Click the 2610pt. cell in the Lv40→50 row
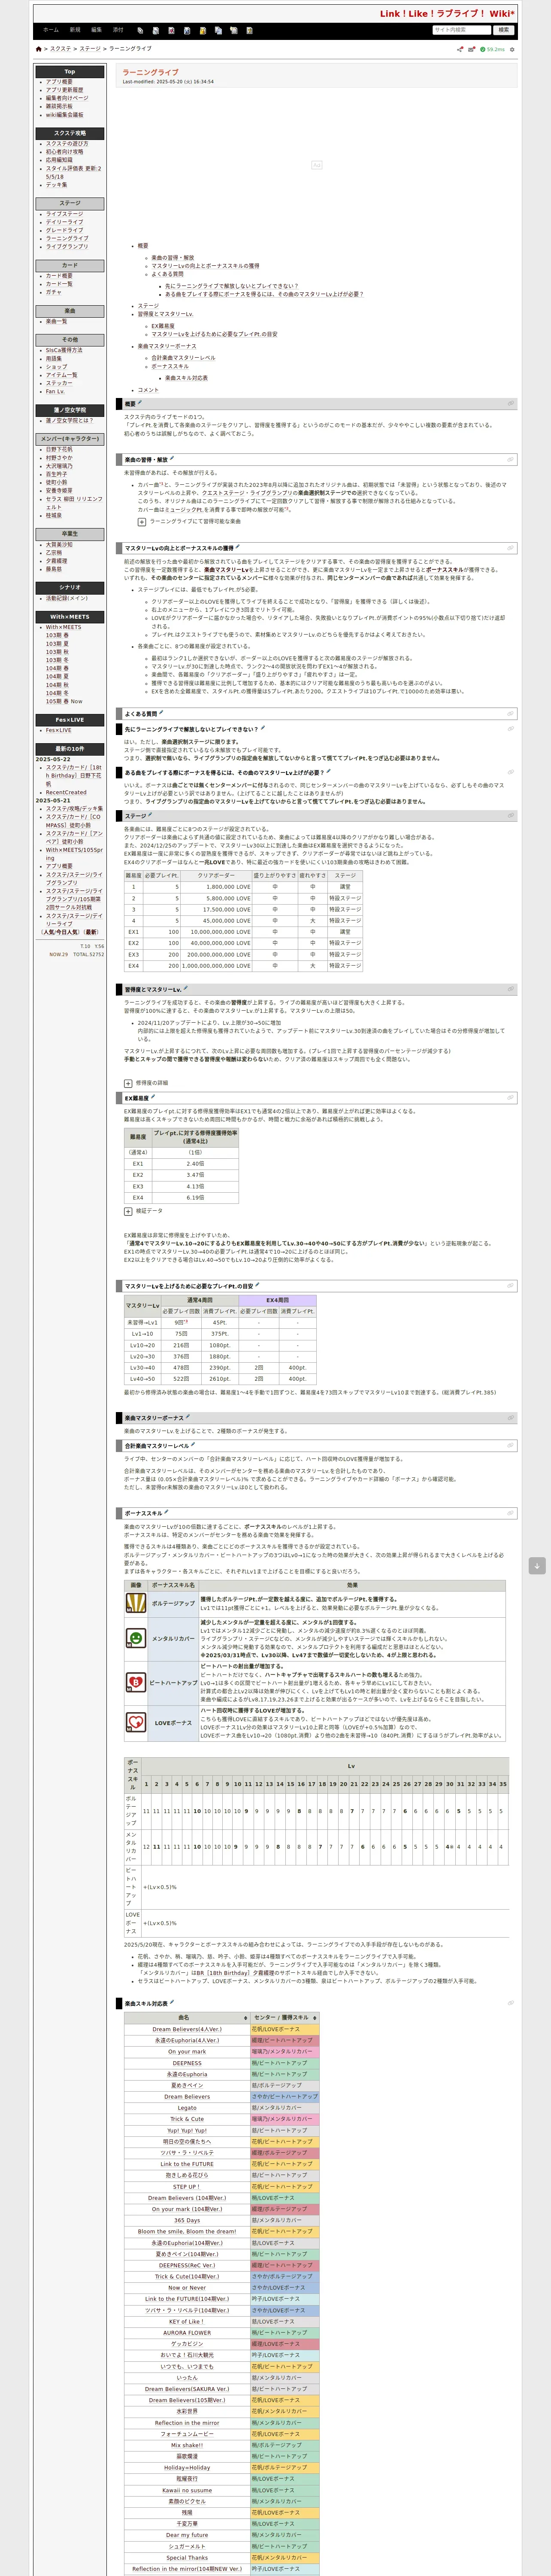 click(x=220, y=1379)
